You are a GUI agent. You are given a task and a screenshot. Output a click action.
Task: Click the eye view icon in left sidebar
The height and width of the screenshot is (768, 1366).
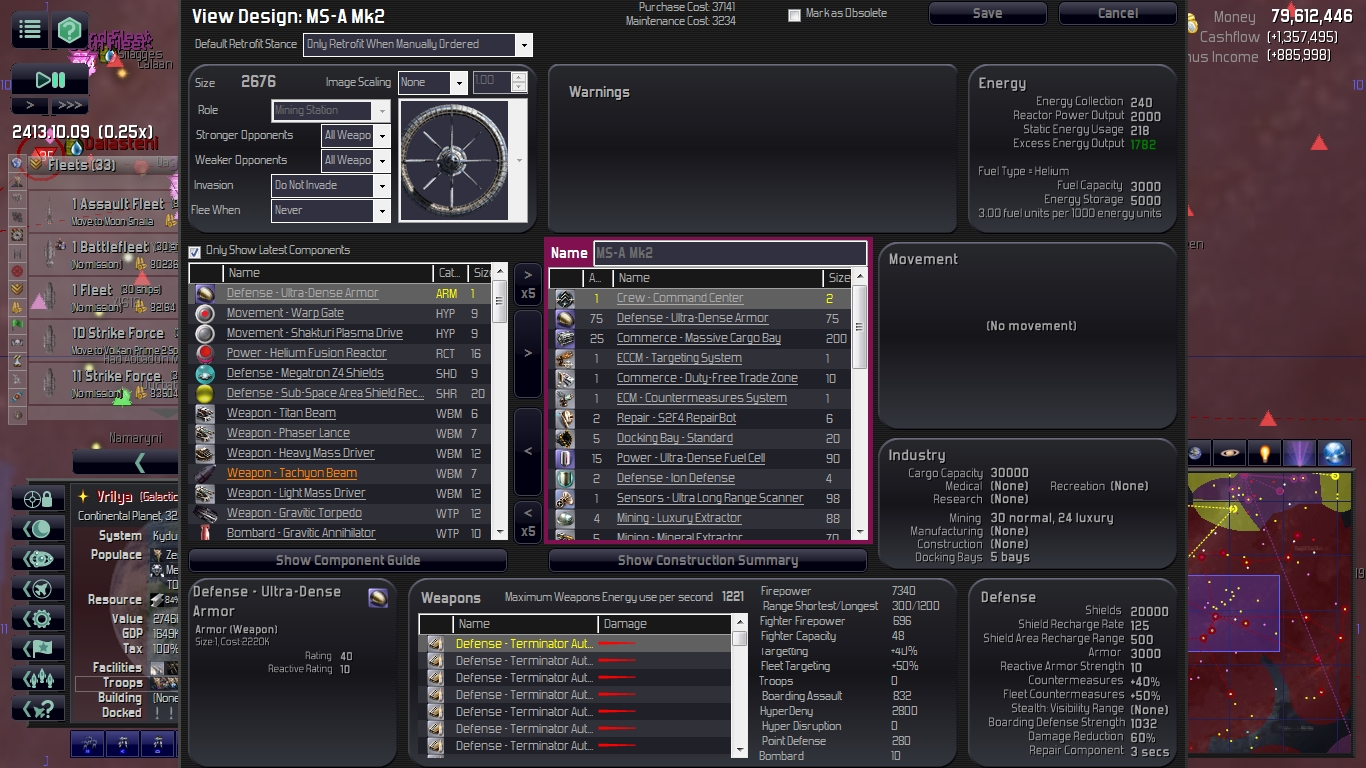pos(39,558)
